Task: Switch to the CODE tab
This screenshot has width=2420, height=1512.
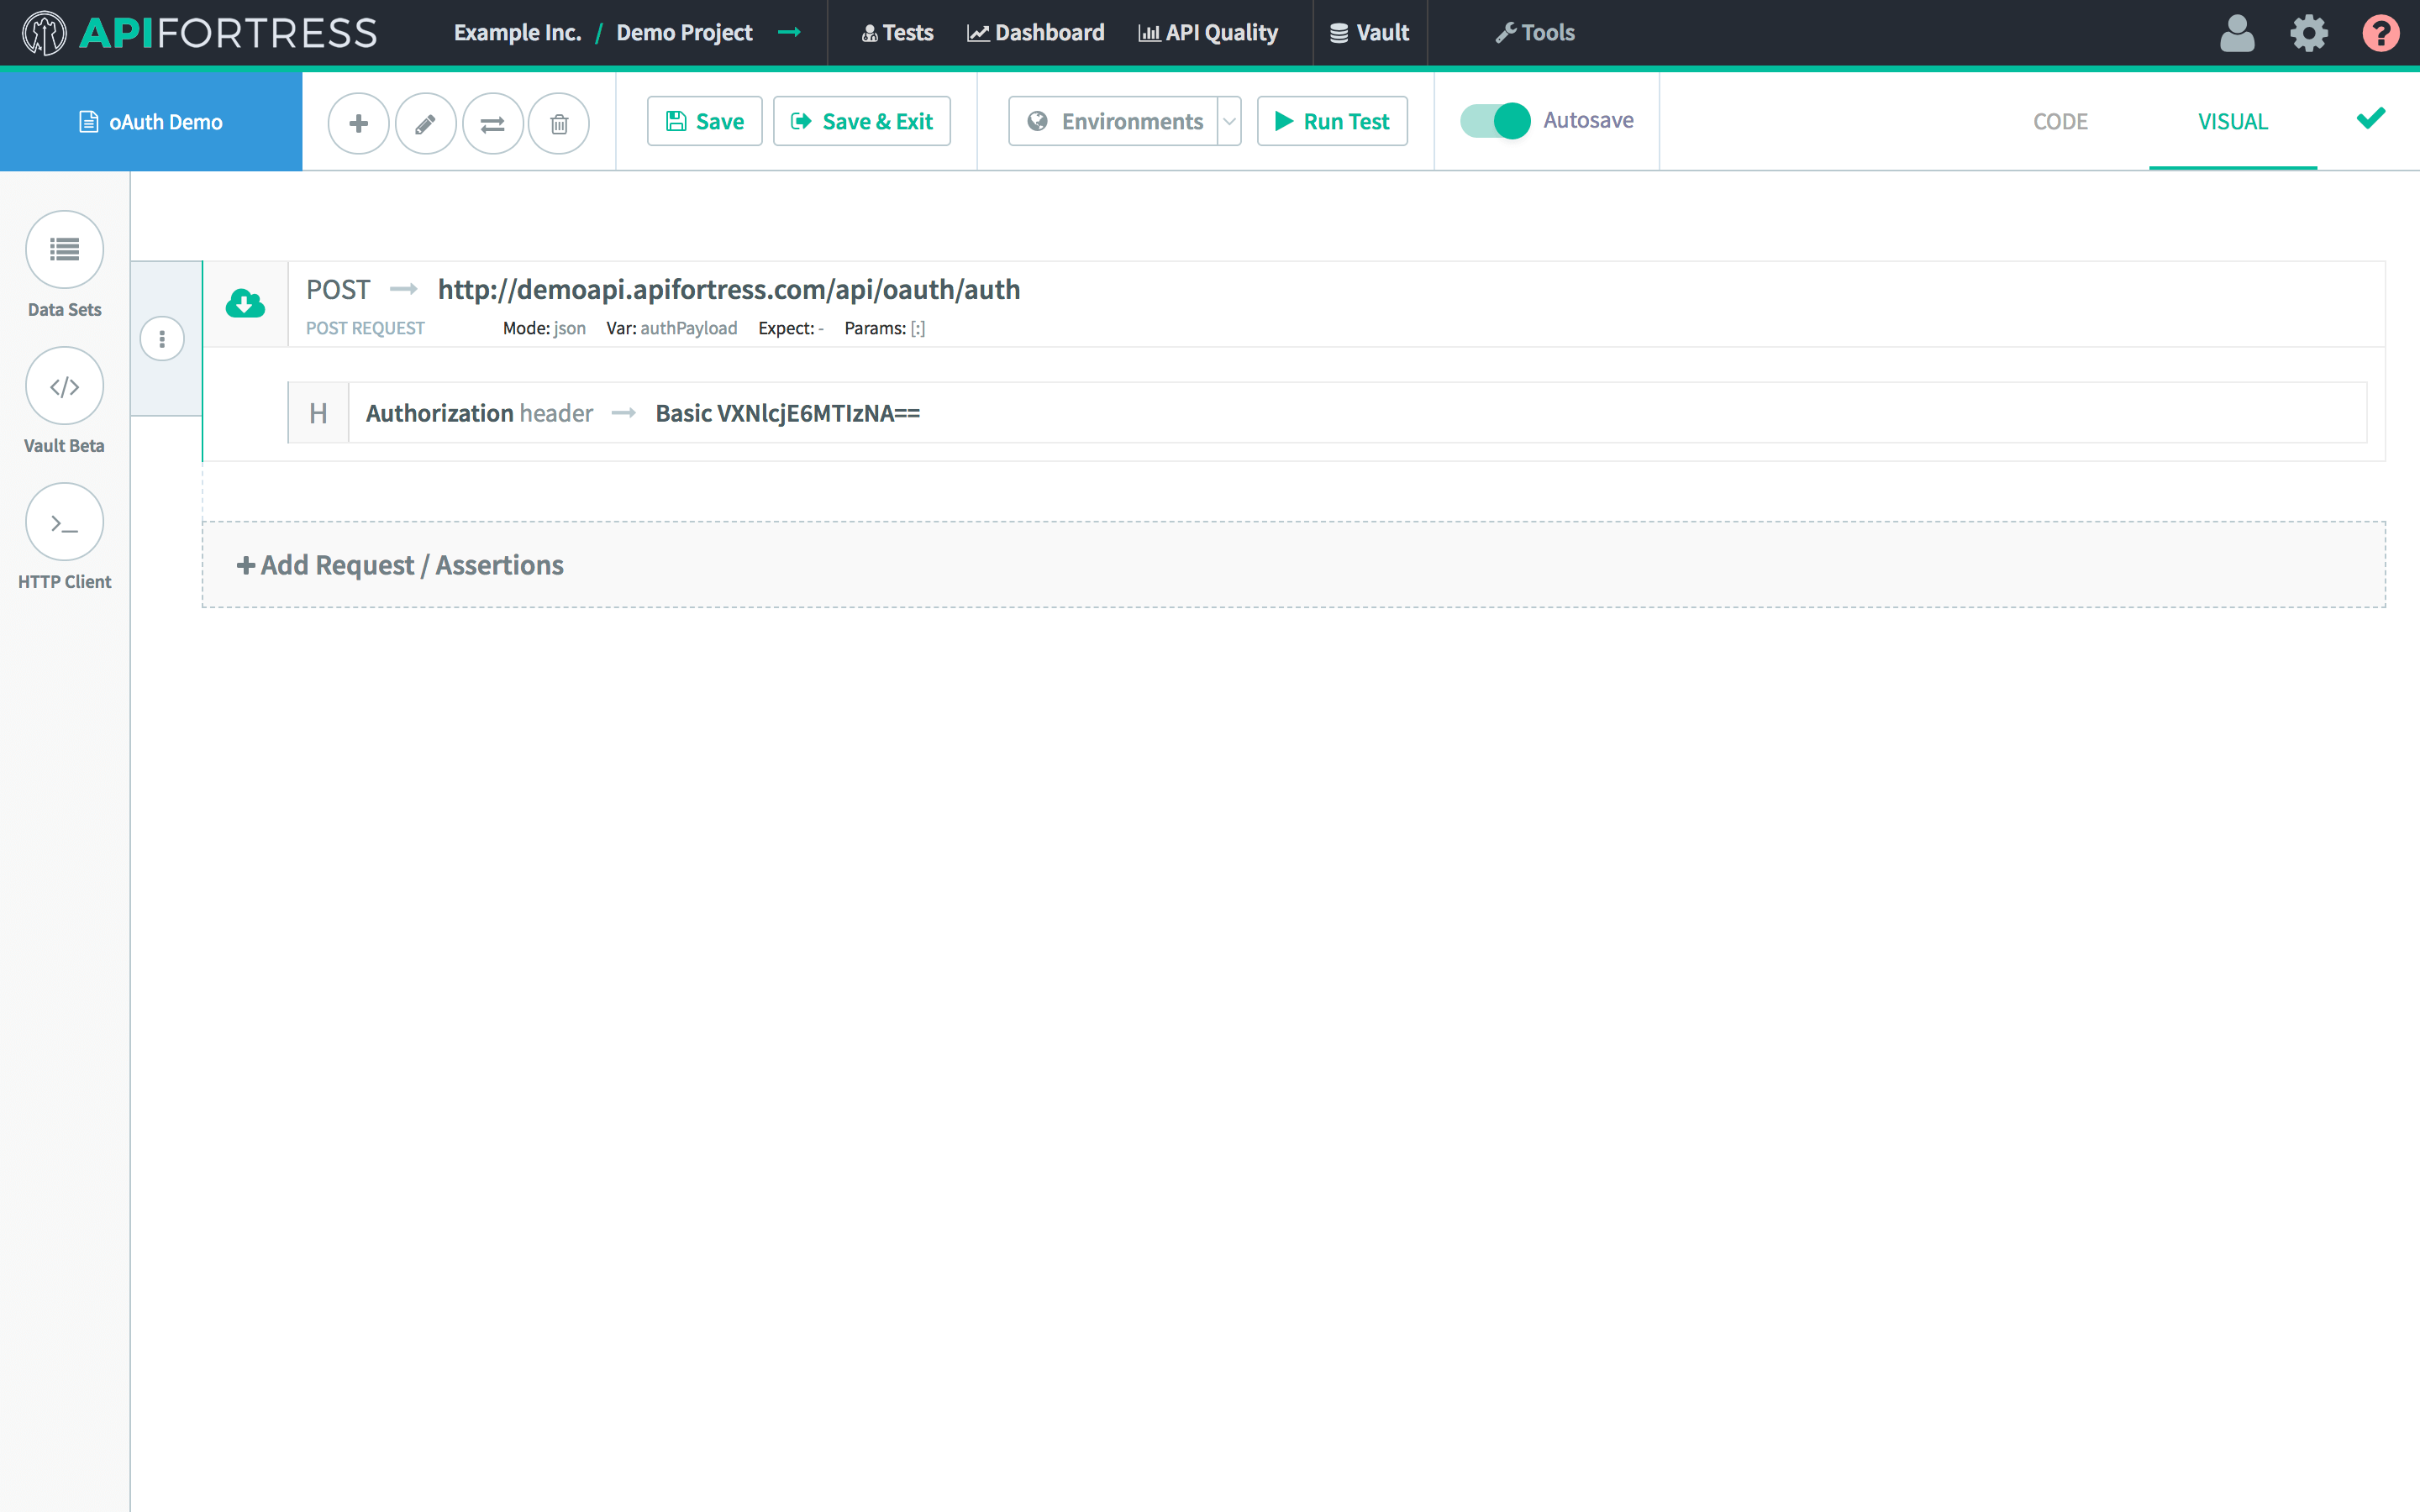Action: 2060,121
